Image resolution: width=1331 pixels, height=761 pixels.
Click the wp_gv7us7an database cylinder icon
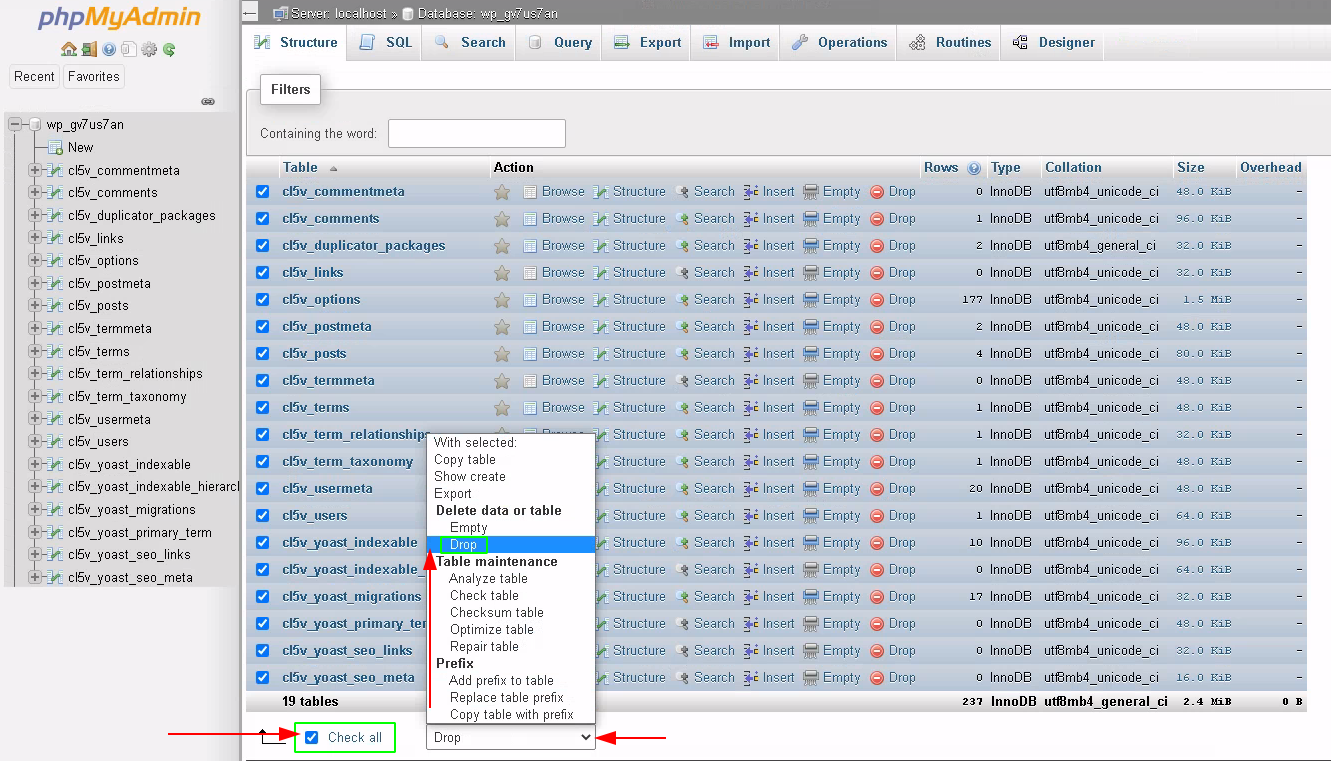pyautogui.click(x=35, y=125)
